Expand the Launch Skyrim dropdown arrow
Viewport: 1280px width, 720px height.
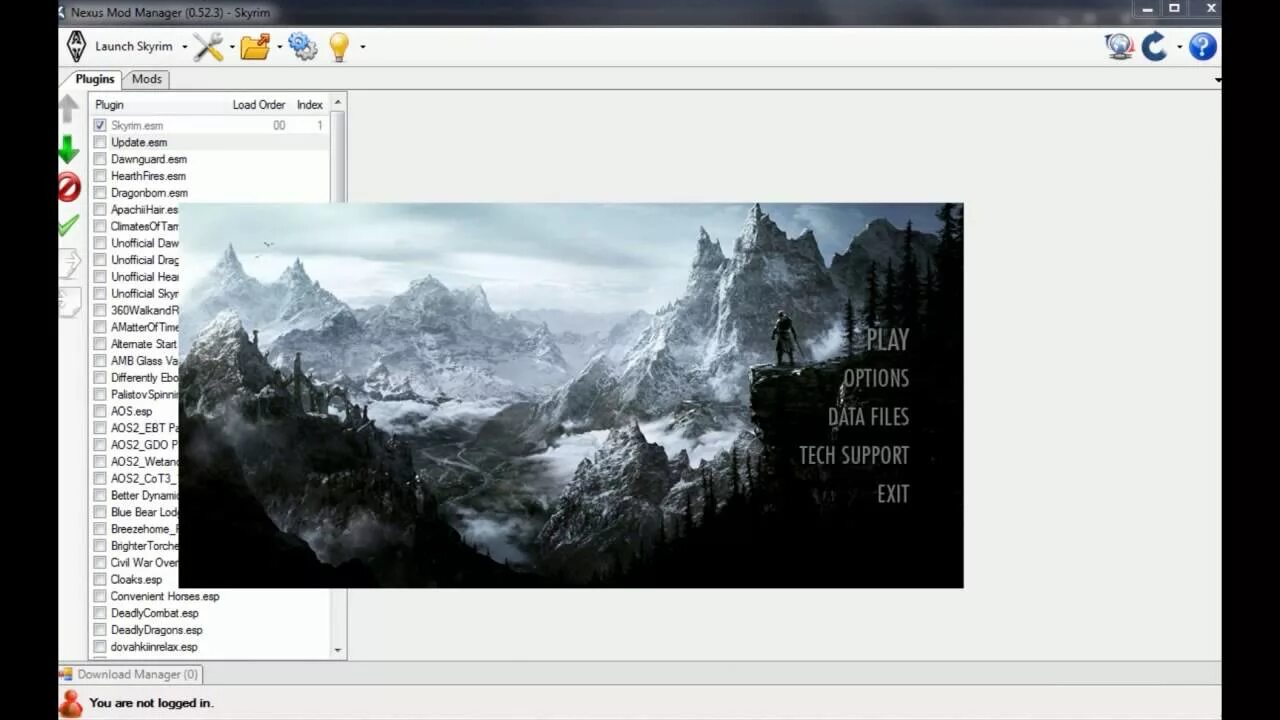pyautogui.click(x=184, y=47)
